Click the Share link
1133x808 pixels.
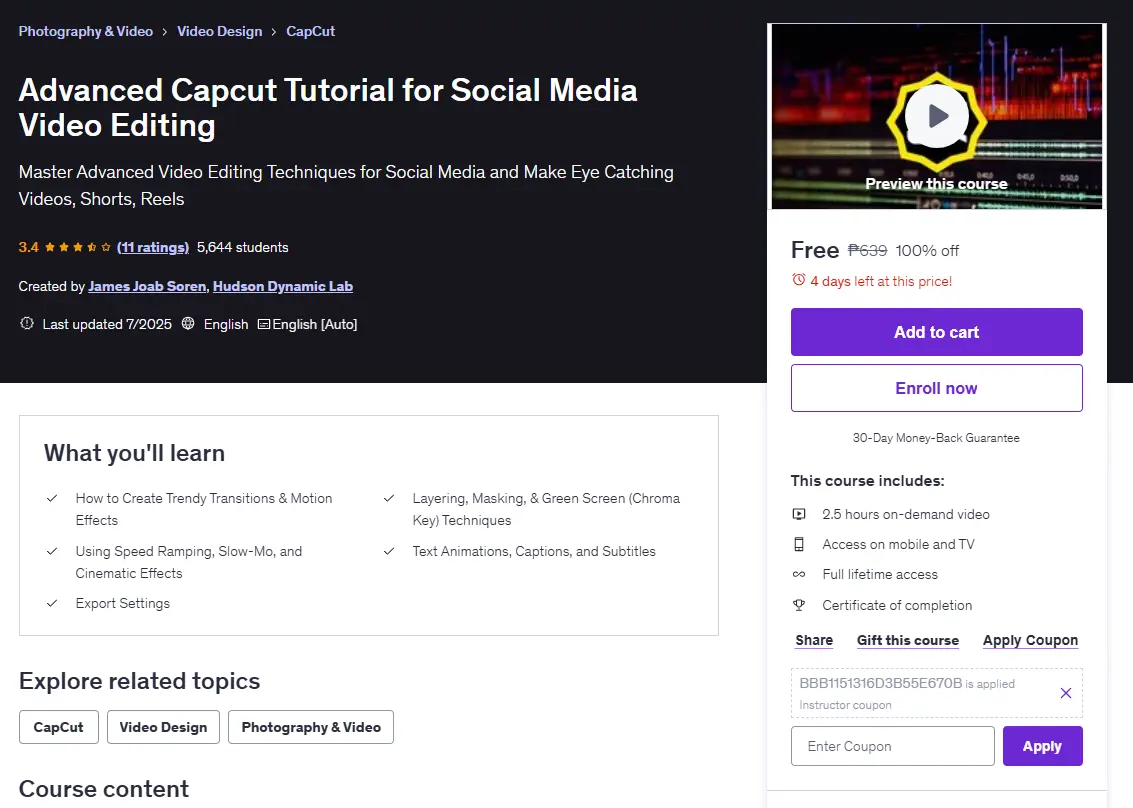pos(814,640)
